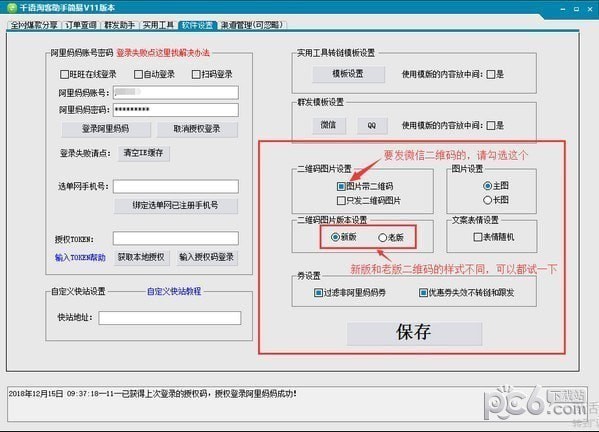This screenshot has width=599, height=432.
Task: Minimize the window via title bar
Action: [563, 9]
